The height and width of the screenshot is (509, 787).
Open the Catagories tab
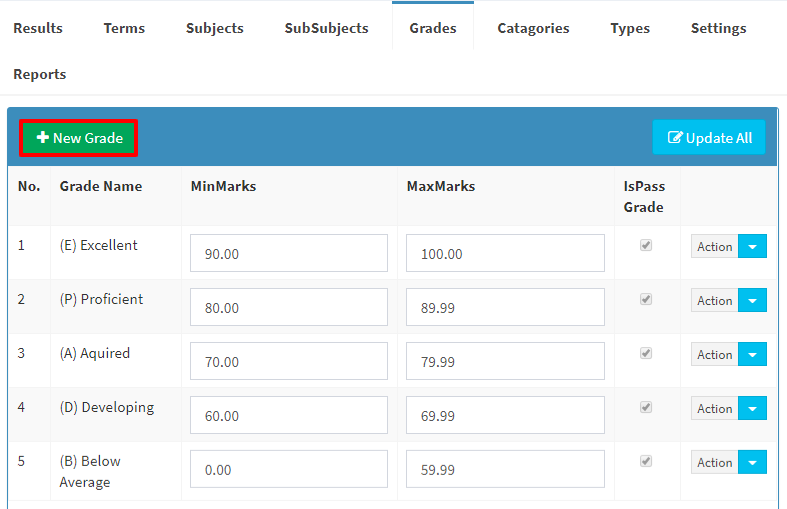coord(533,28)
